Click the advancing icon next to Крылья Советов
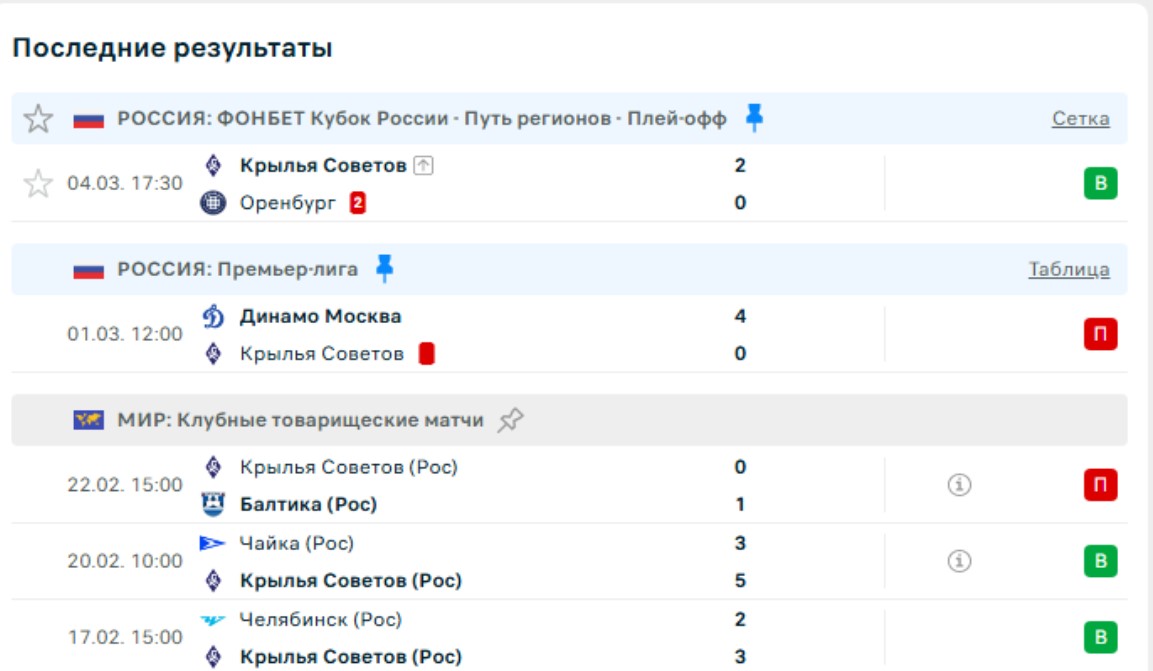Screen dimensions: 1153x671 423,166
